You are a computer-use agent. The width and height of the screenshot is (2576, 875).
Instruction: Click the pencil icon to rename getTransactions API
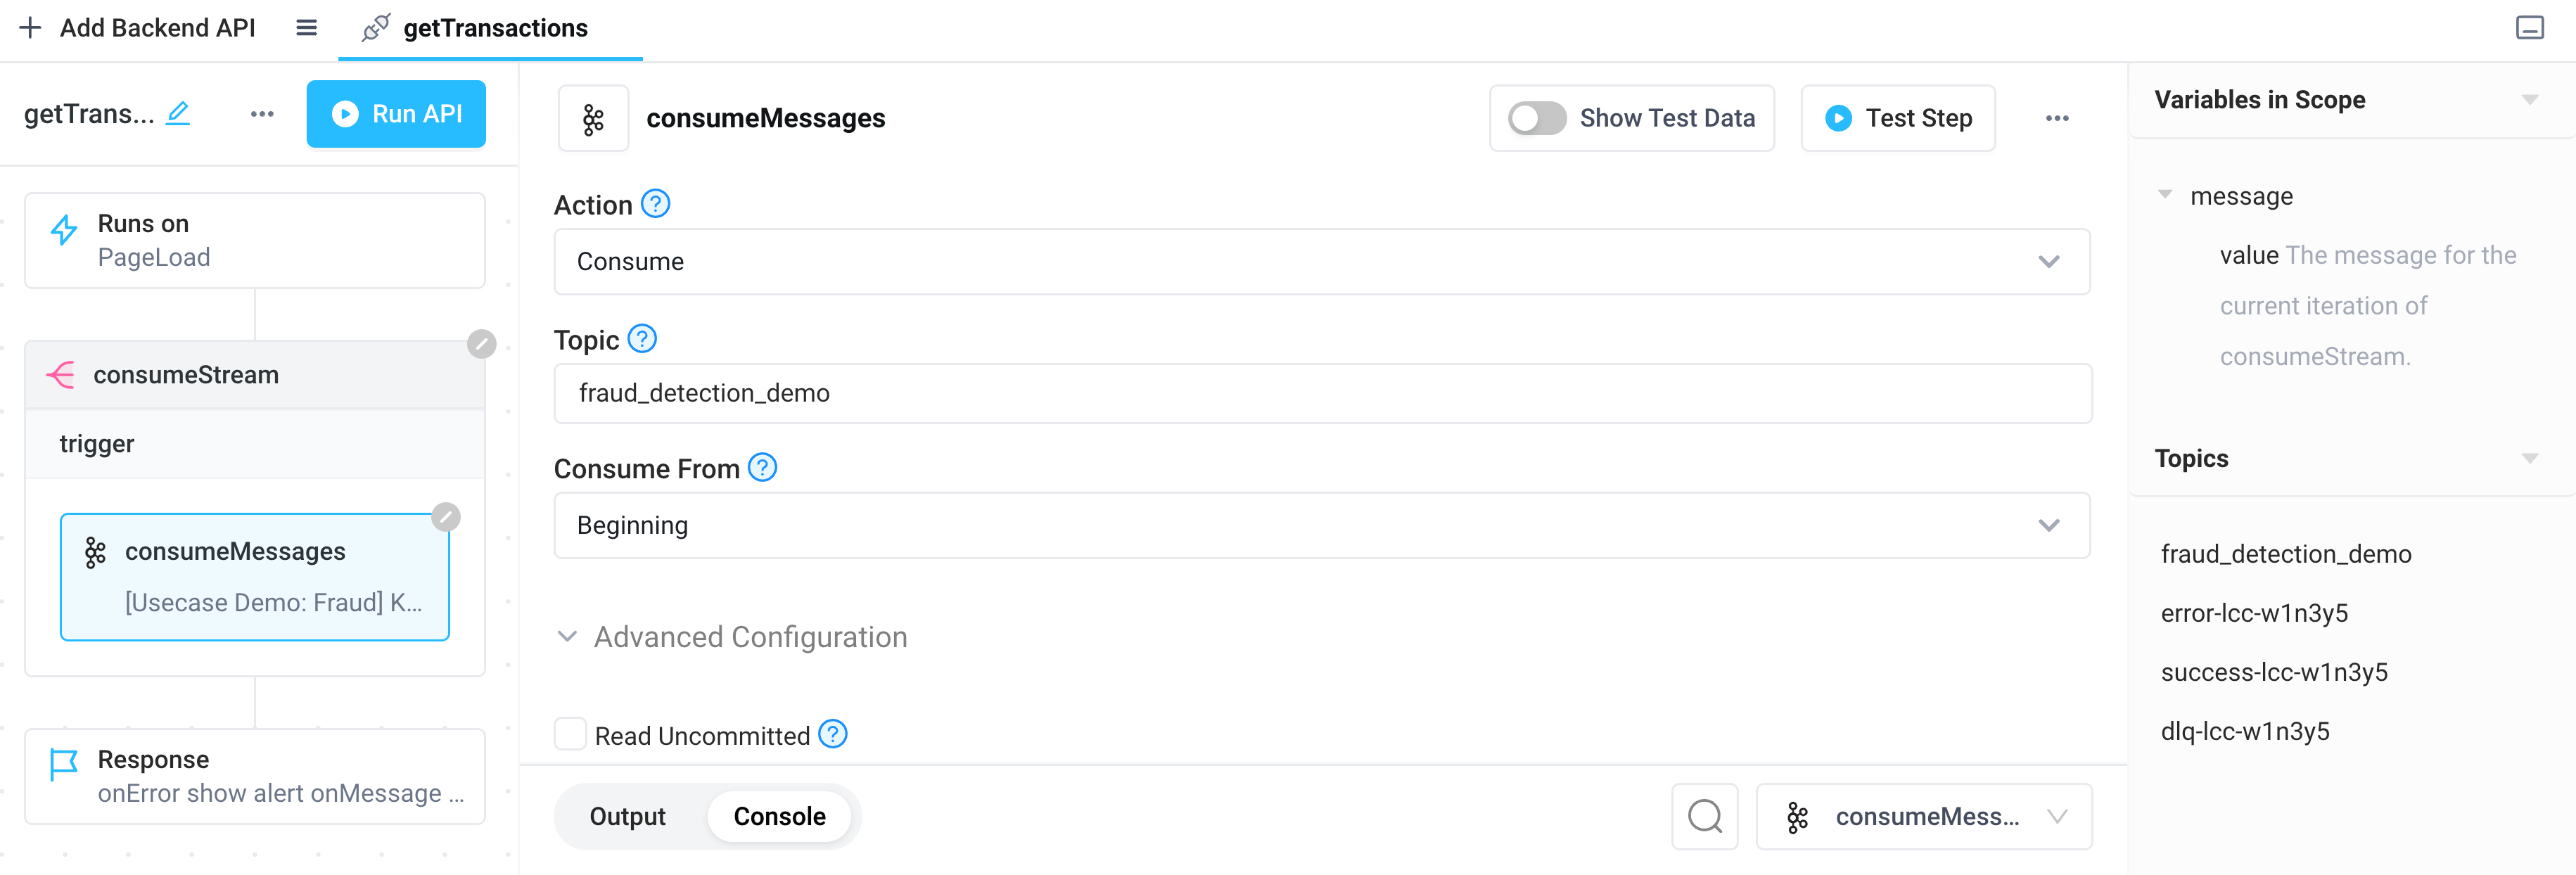[178, 113]
